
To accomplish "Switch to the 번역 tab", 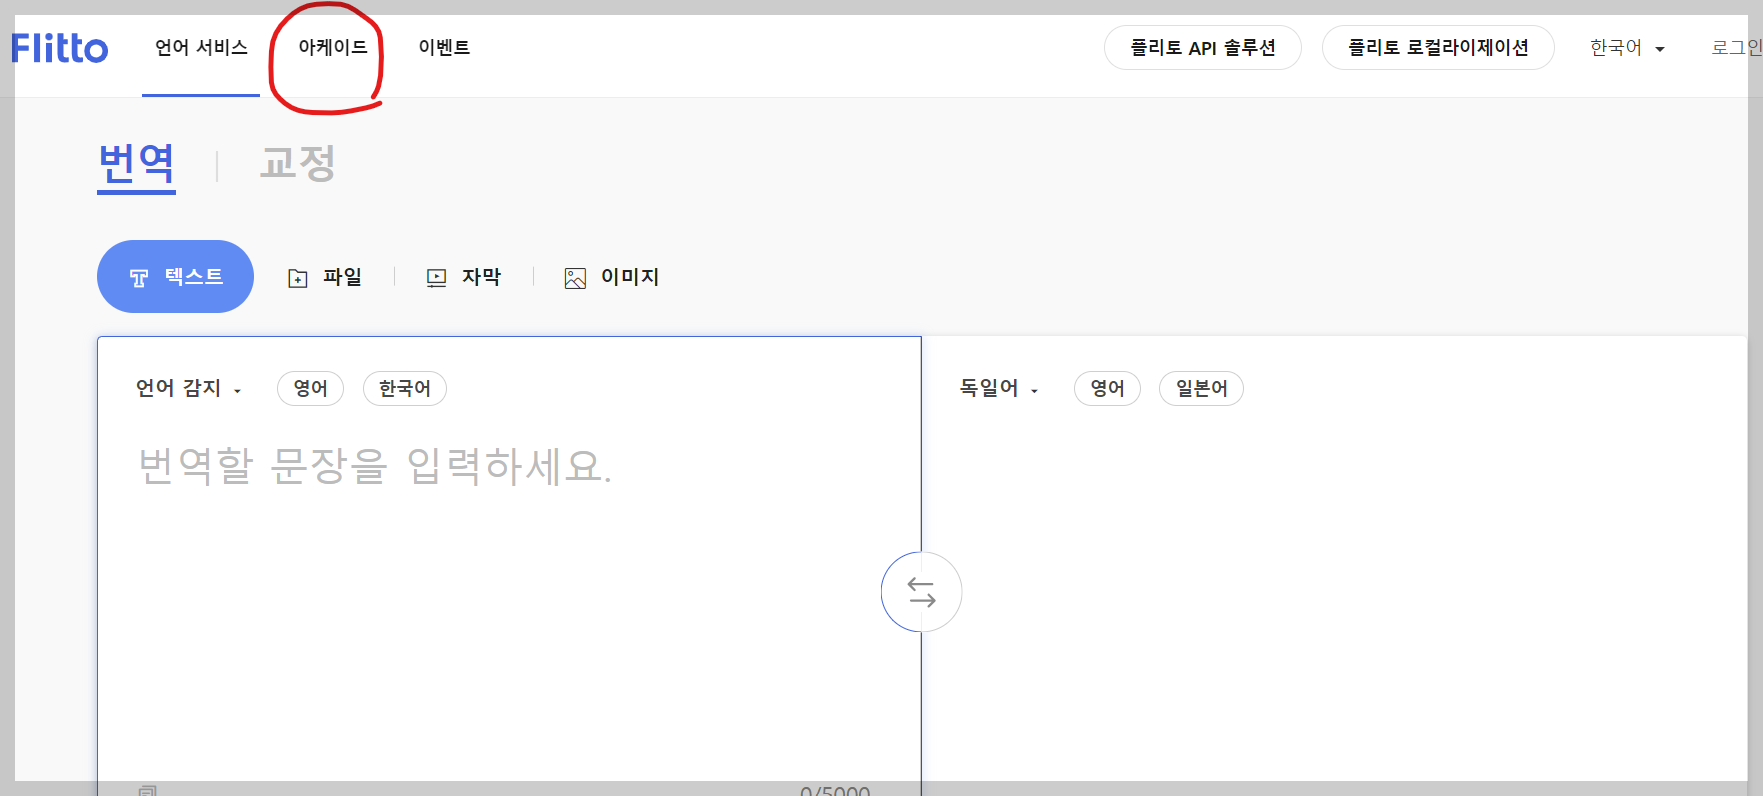I will [x=137, y=164].
